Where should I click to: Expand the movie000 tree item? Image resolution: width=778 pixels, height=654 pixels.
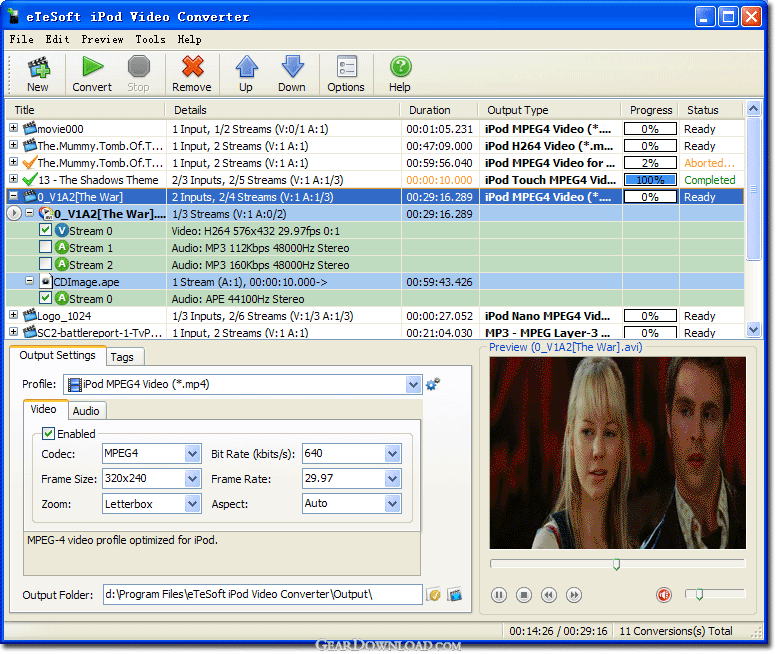tap(13, 129)
